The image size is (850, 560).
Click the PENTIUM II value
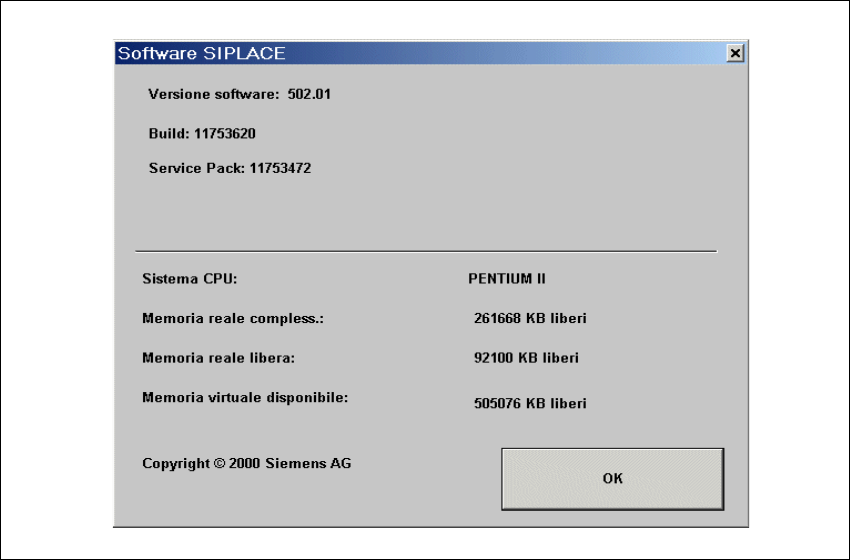coord(507,279)
